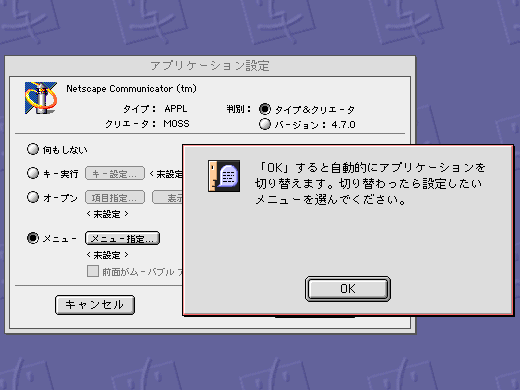
Task: Click the MOSS creator value
Action: [x=176, y=124]
